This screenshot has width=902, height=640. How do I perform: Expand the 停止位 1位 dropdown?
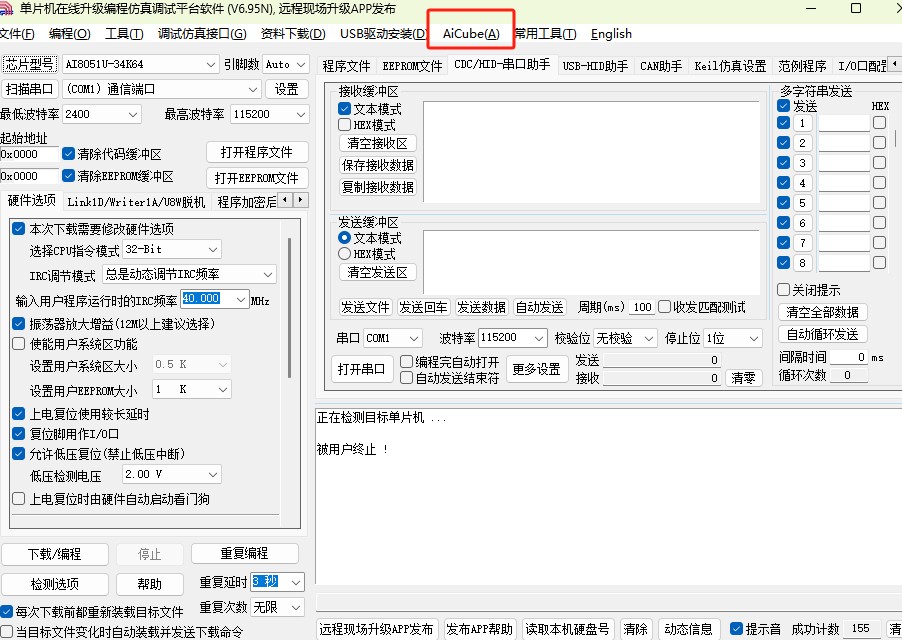pos(733,338)
